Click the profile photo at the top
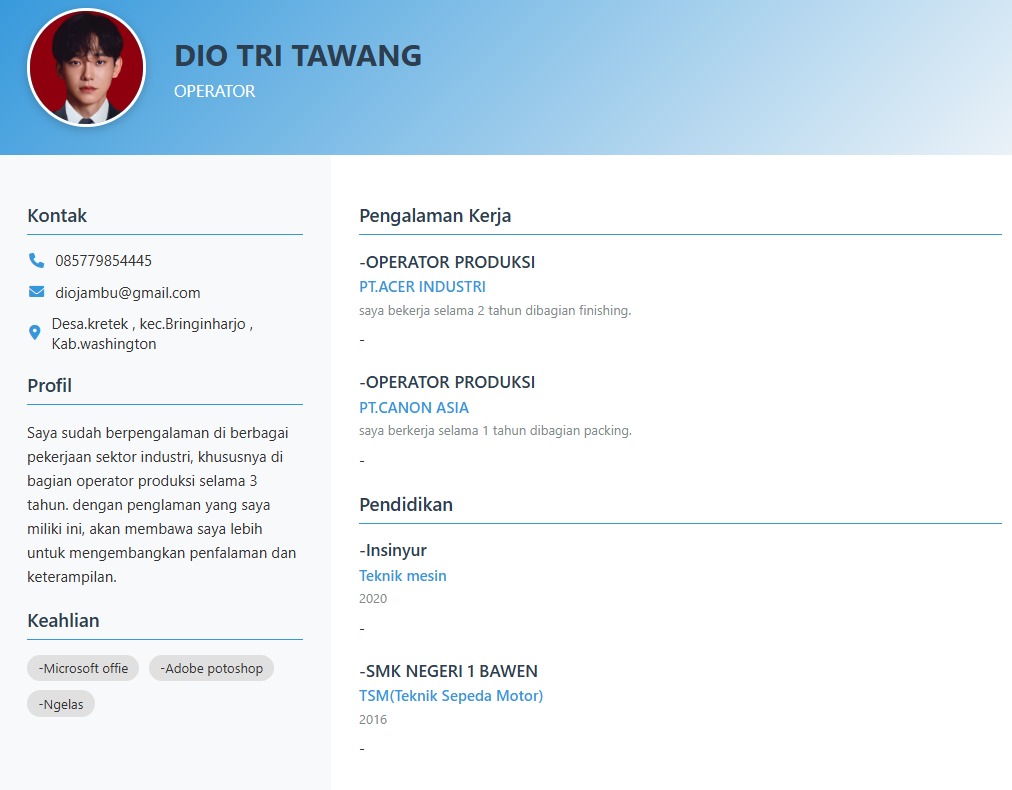Image resolution: width=1012 pixels, height=790 pixels. pyautogui.click(x=86, y=70)
